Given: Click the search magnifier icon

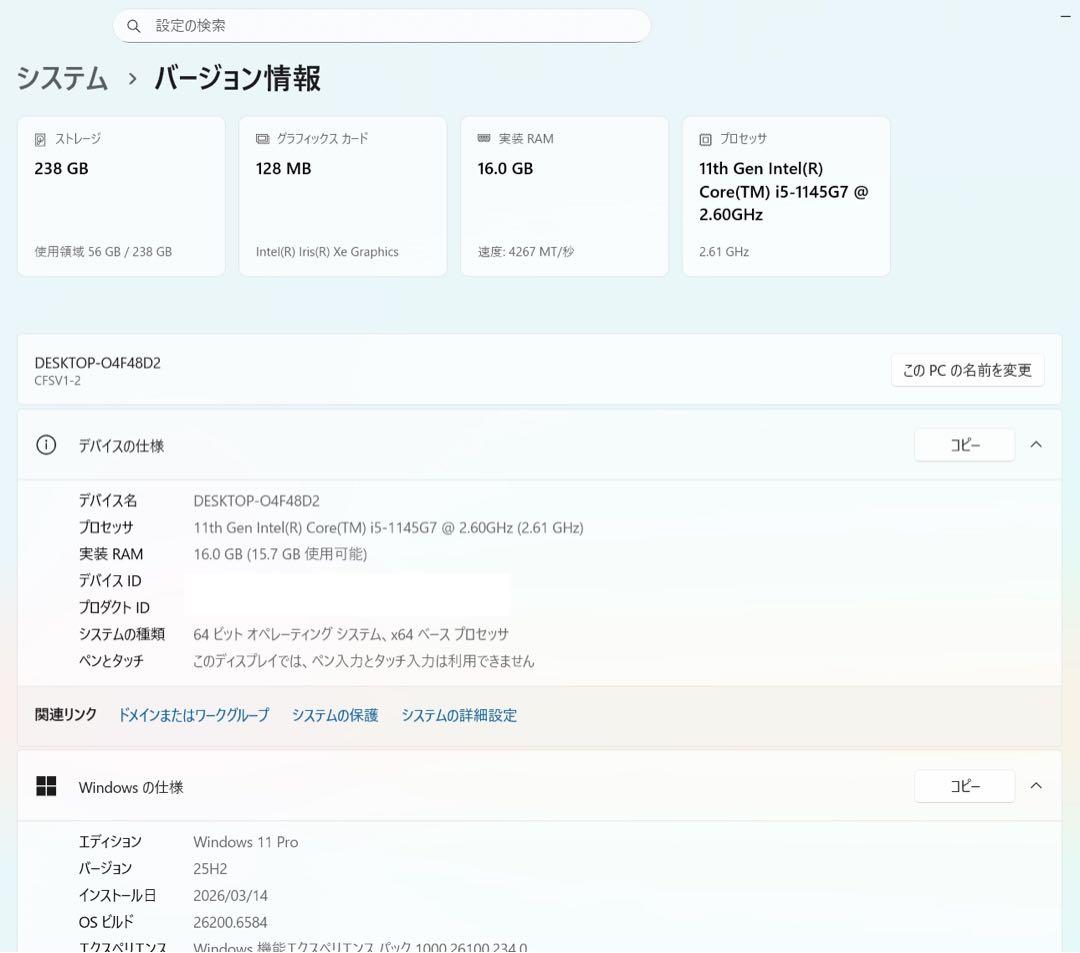Looking at the screenshot, I should [134, 26].
